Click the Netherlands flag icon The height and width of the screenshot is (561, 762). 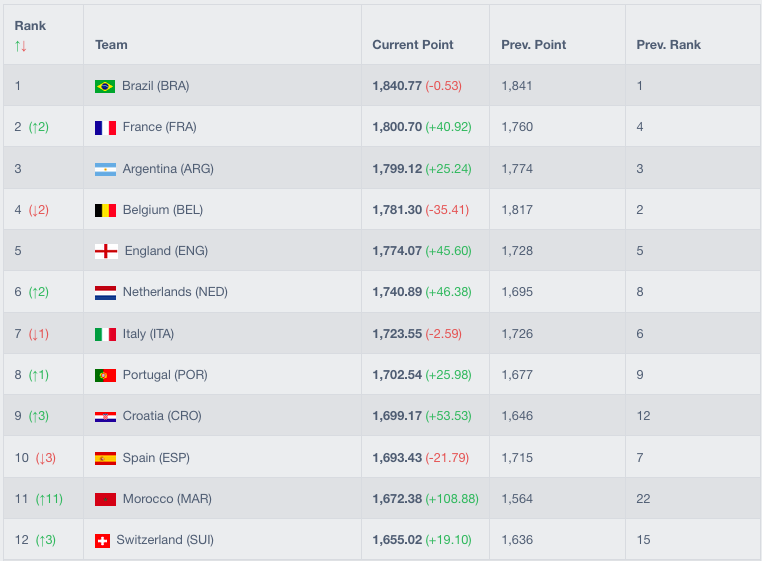[105, 292]
